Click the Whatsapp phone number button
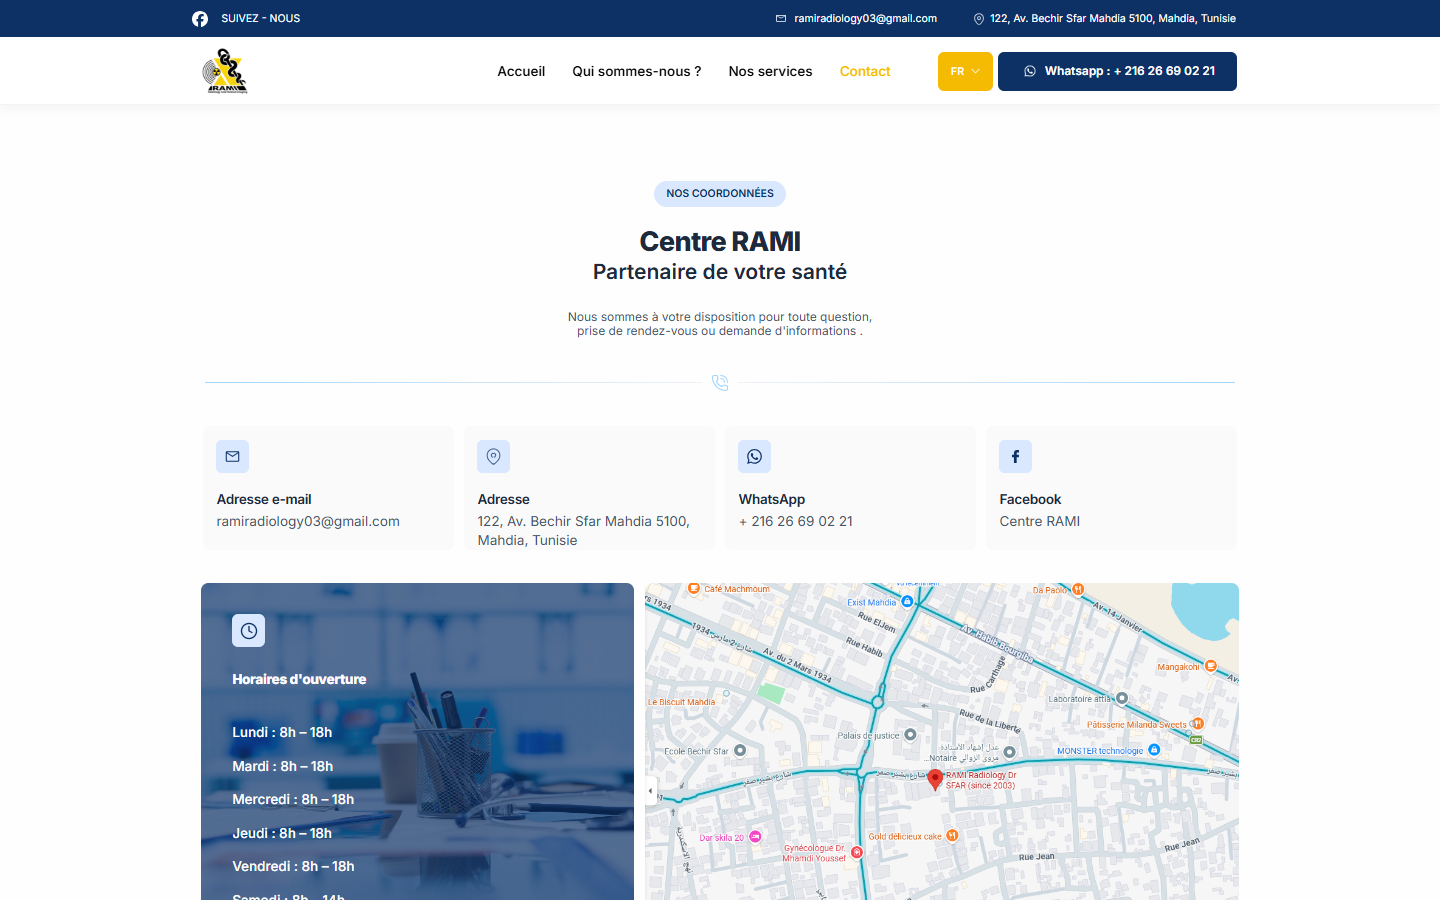Image resolution: width=1440 pixels, height=900 pixels. click(1117, 71)
